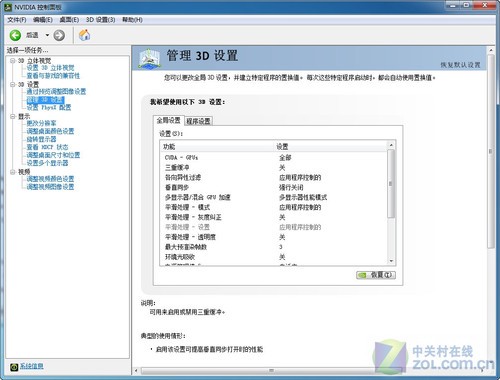Image resolution: width=500 pixels, height=380 pixels.
Task: Click settings list scrollbar up arrow
Action: tap(391, 145)
